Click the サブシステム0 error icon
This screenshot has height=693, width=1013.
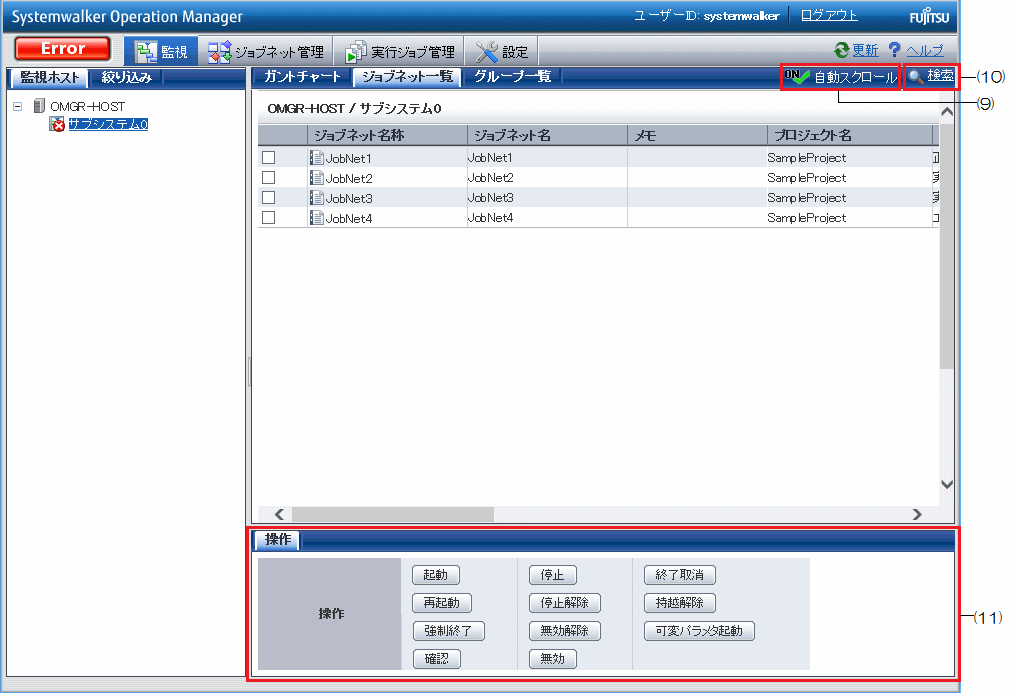[x=57, y=124]
